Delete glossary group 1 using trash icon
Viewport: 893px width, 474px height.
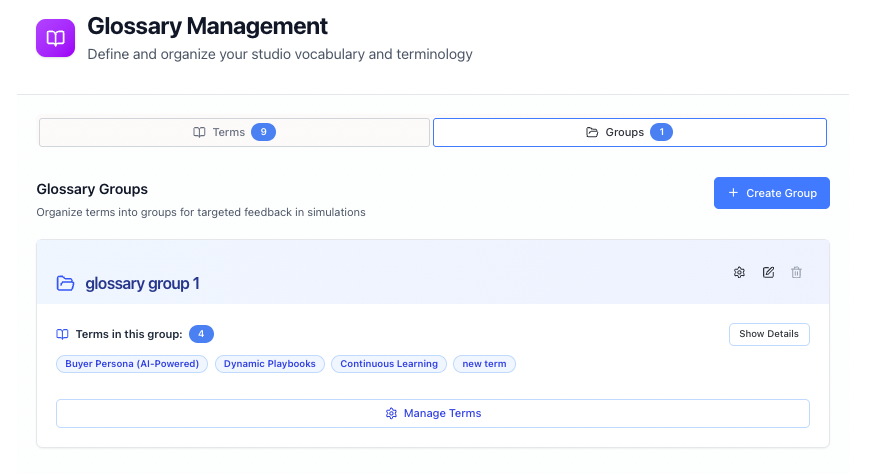pyautogui.click(x=796, y=272)
